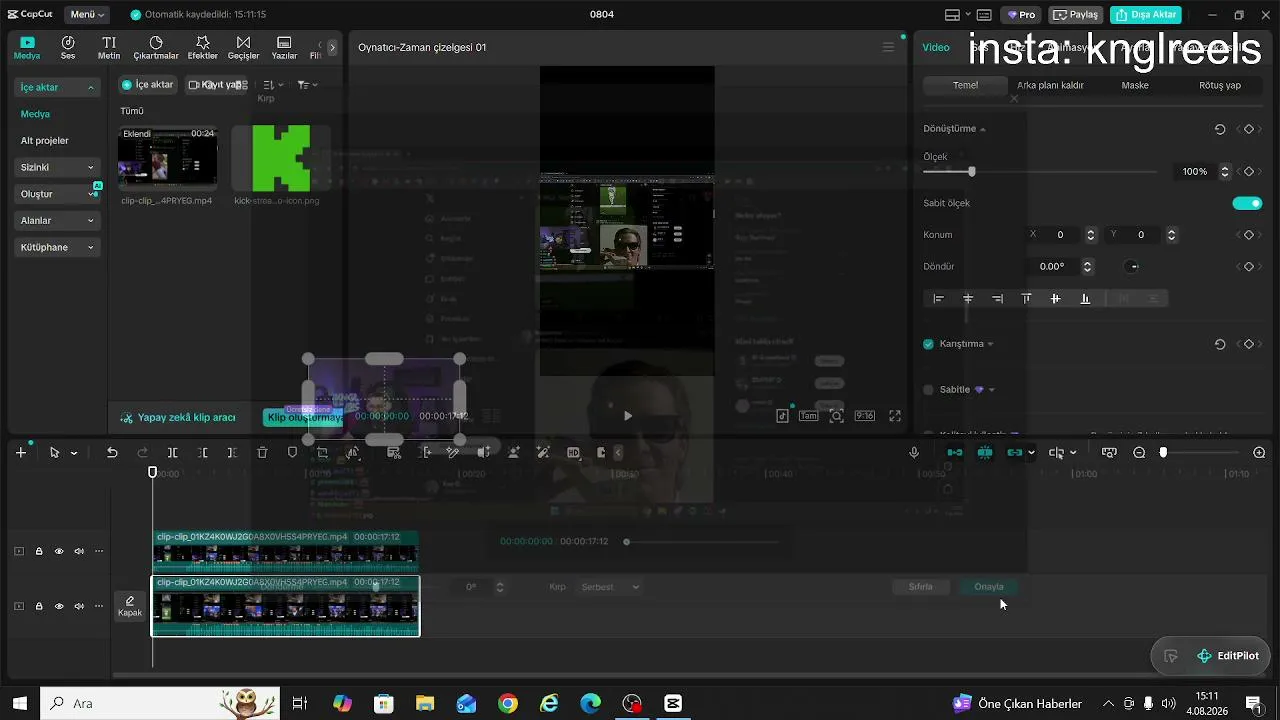Uncheck the Karıştırma blend checkbox
This screenshot has width=1280, height=720.
point(928,344)
